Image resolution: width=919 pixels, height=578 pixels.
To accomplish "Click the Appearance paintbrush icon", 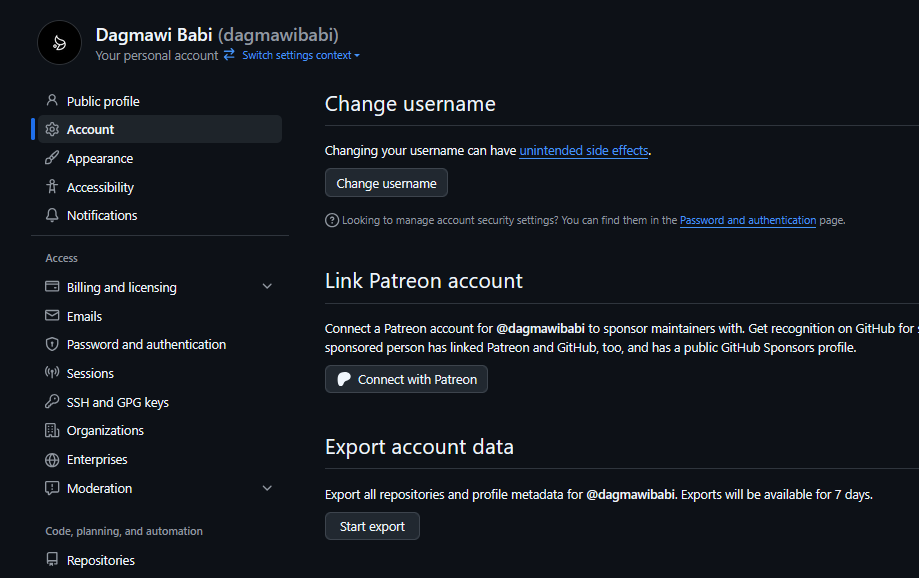I will [x=52, y=158].
